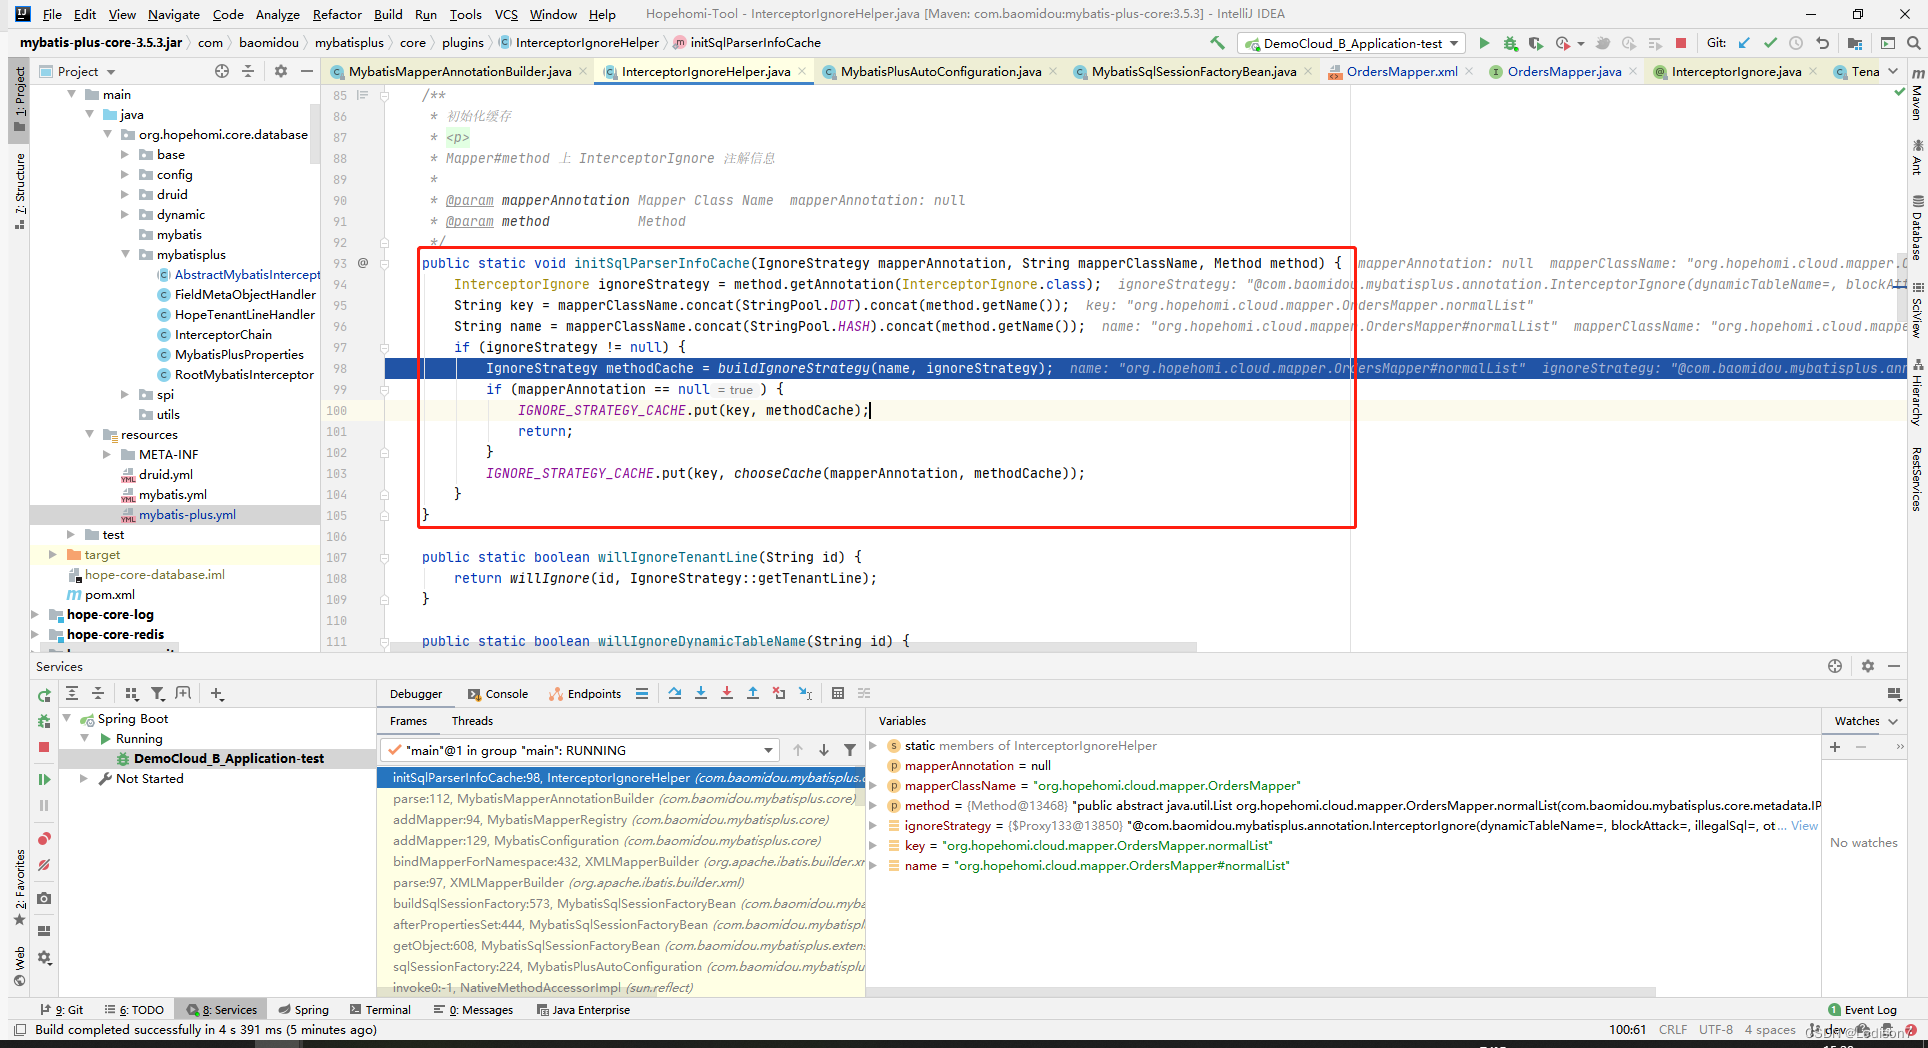Open Database side tool window
Image resolution: width=1928 pixels, height=1048 pixels.
pyautogui.click(x=1917, y=228)
